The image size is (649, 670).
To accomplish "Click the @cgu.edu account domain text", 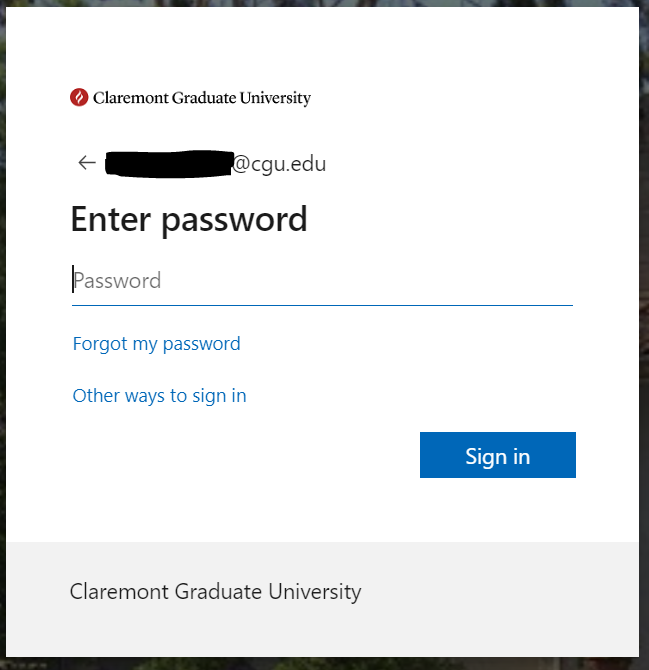I will click(279, 164).
